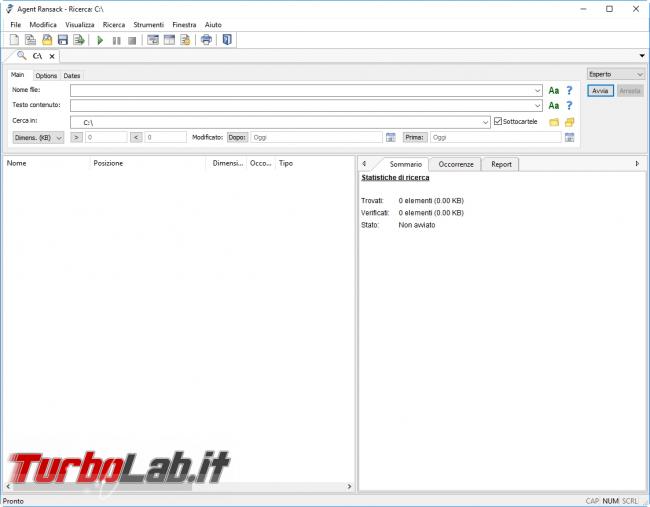
Task: Click the Print toolbar icon
Action: (206, 40)
